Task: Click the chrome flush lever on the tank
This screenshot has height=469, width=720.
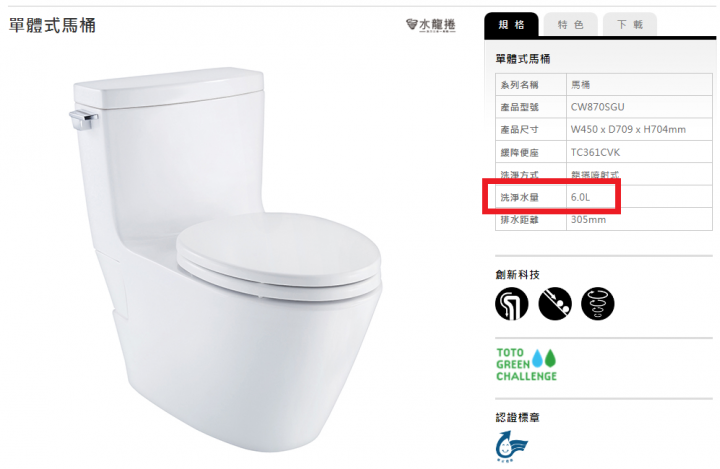Action: pyautogui.click(x=83, y=120)
